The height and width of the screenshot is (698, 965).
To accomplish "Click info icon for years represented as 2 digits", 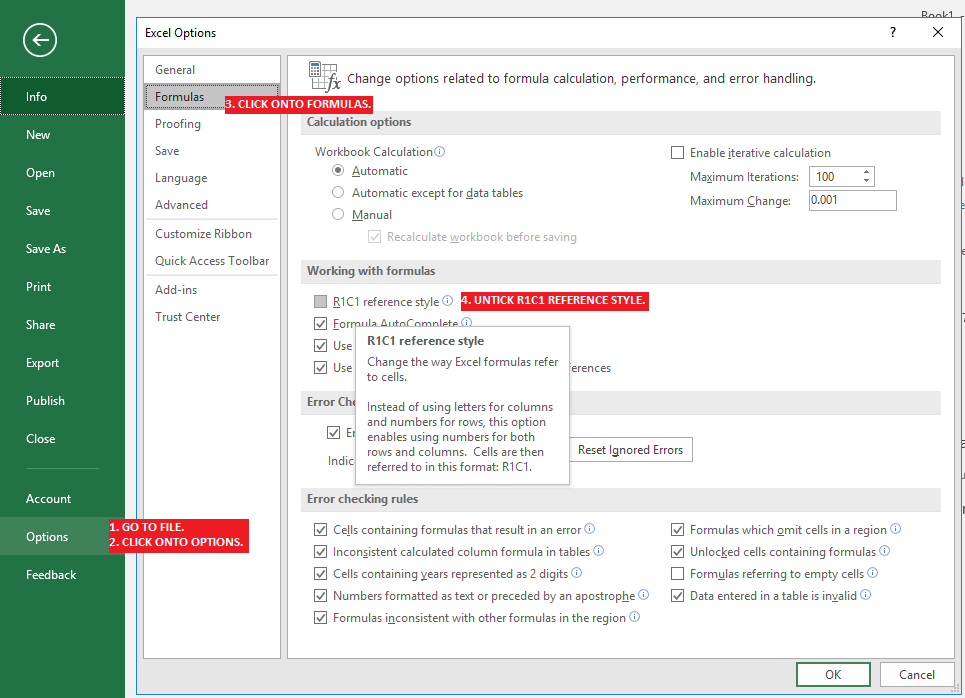I will [x=577, y=573].
